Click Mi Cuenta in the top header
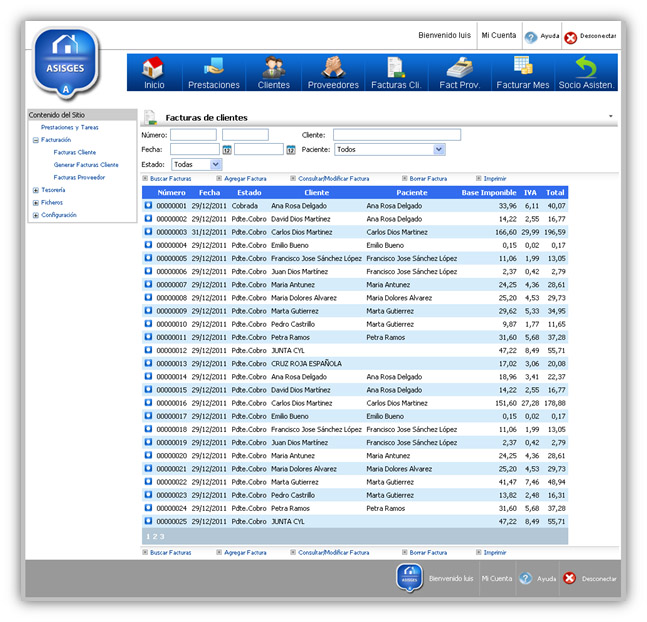The width and height of the screenshot is (647, 622). coord(499,35)
